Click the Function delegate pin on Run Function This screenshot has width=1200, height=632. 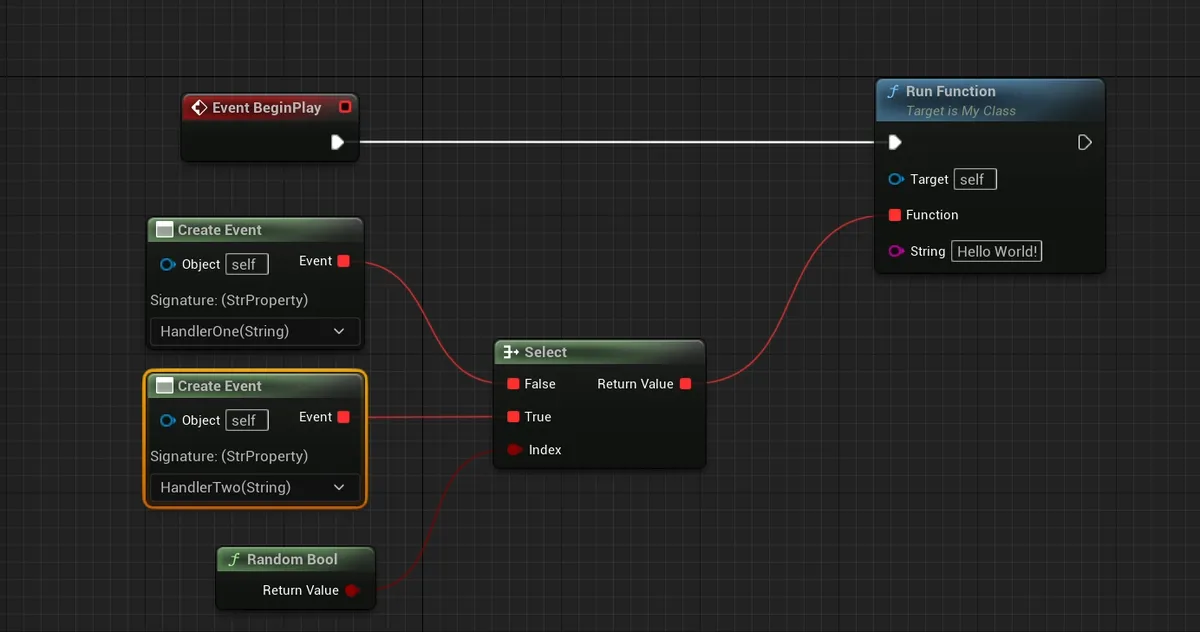[894, 215]
